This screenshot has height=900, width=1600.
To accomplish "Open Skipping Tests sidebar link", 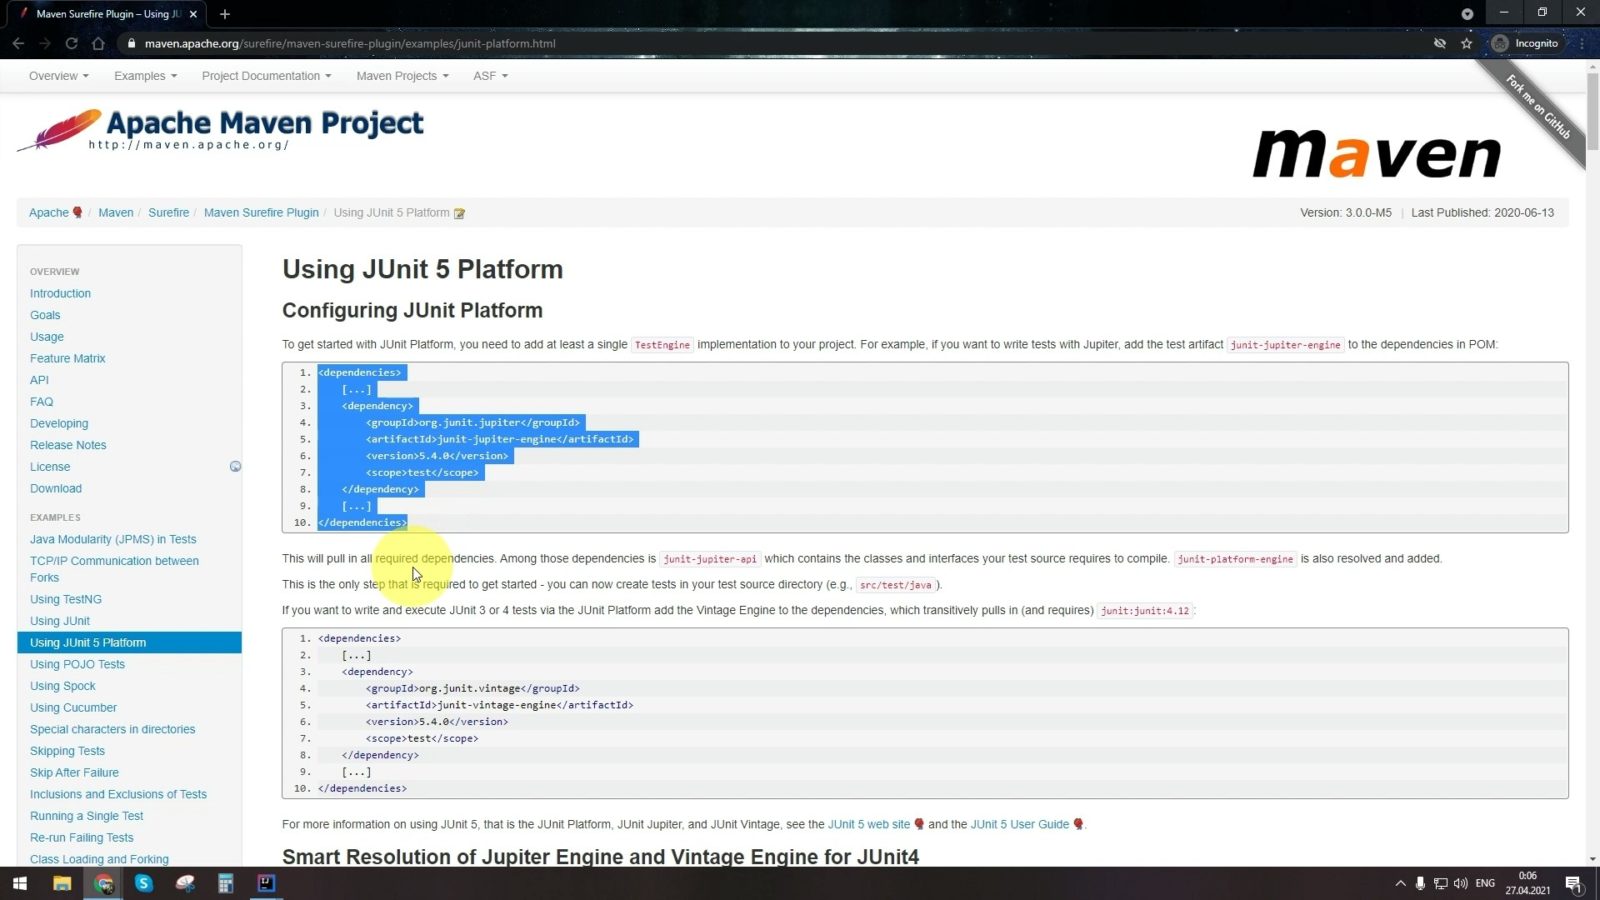I will point(67,751).
